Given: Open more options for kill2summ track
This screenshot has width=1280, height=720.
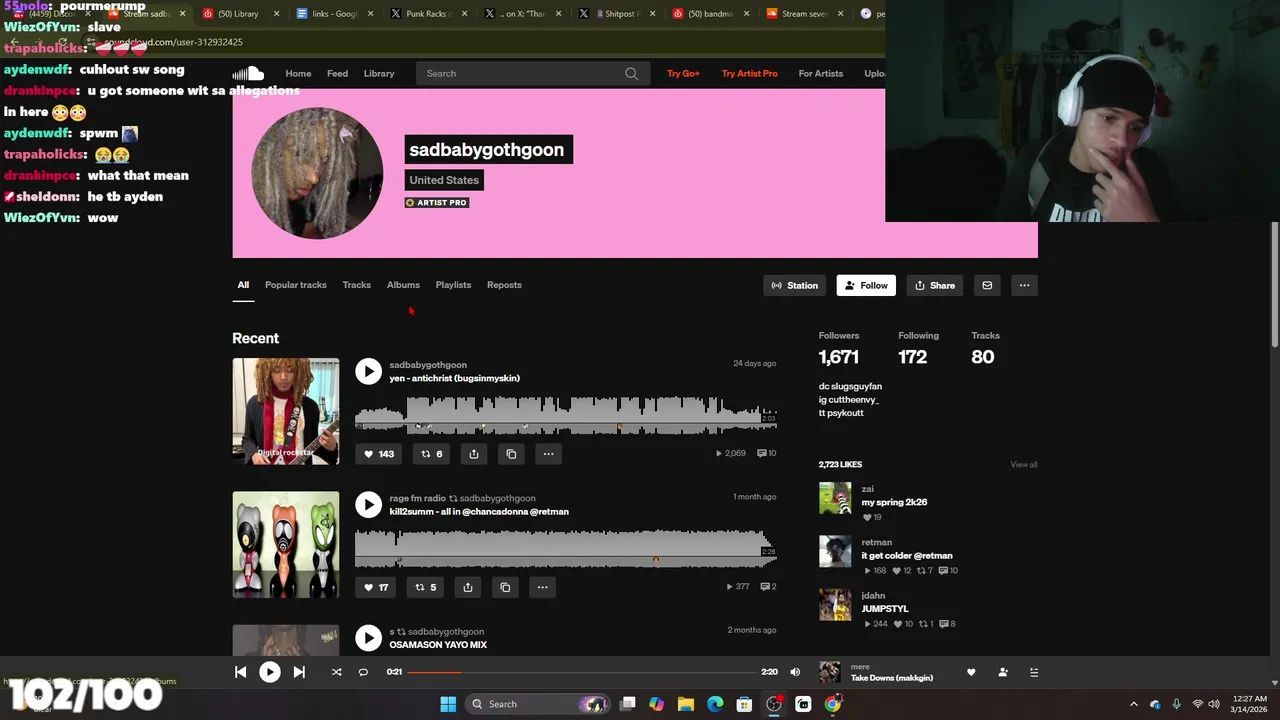Looking at the screenshot, I should tap(542, 587).
